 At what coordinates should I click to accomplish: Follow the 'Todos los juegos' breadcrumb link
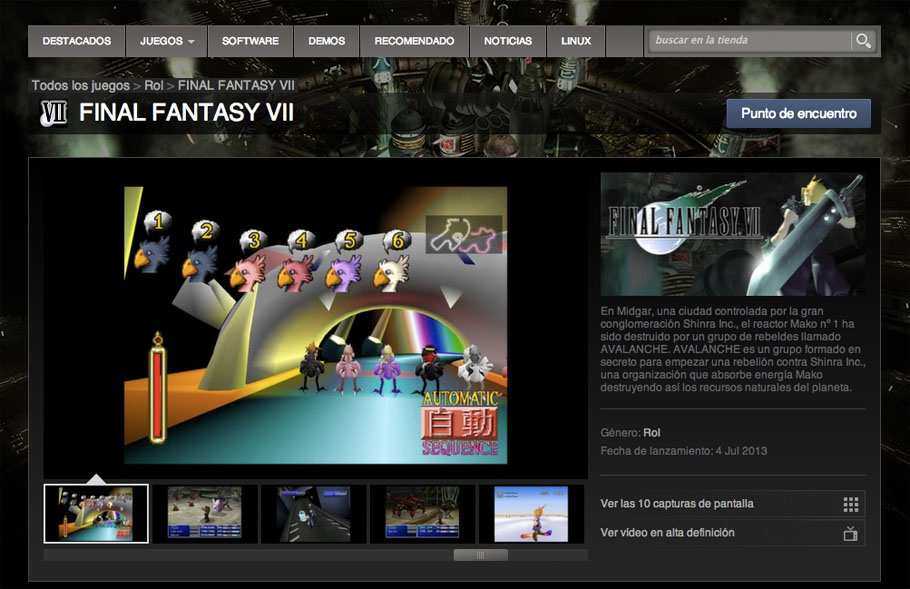(81, 85)
